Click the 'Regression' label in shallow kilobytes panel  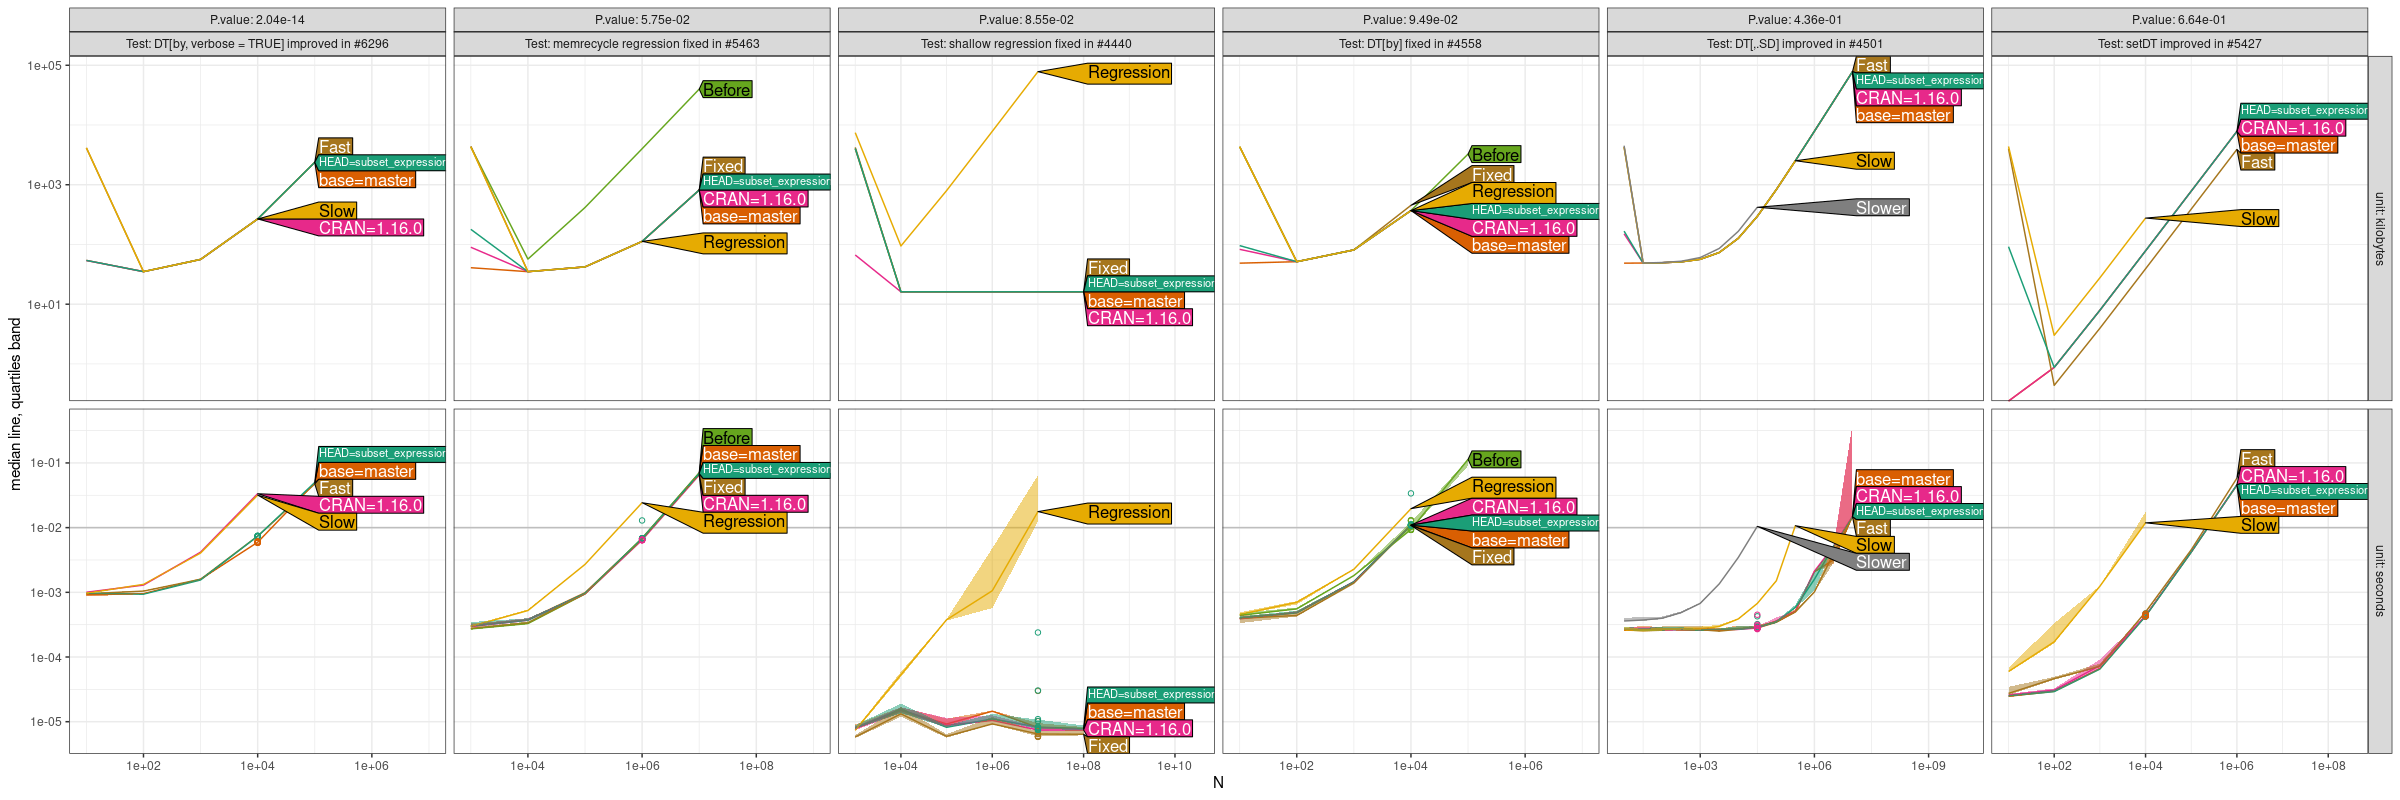1129,73
